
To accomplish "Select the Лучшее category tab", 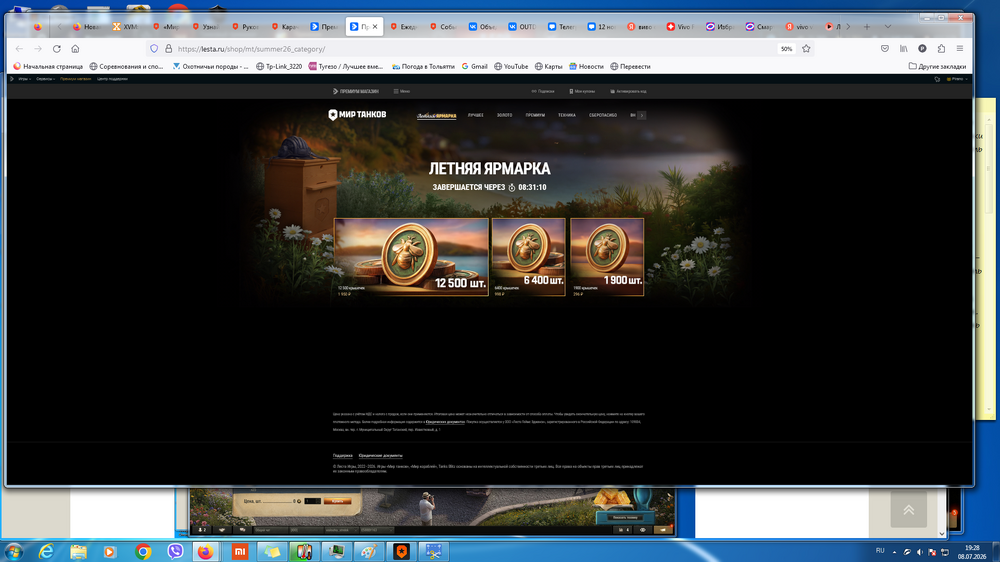I will pos(476,115).
